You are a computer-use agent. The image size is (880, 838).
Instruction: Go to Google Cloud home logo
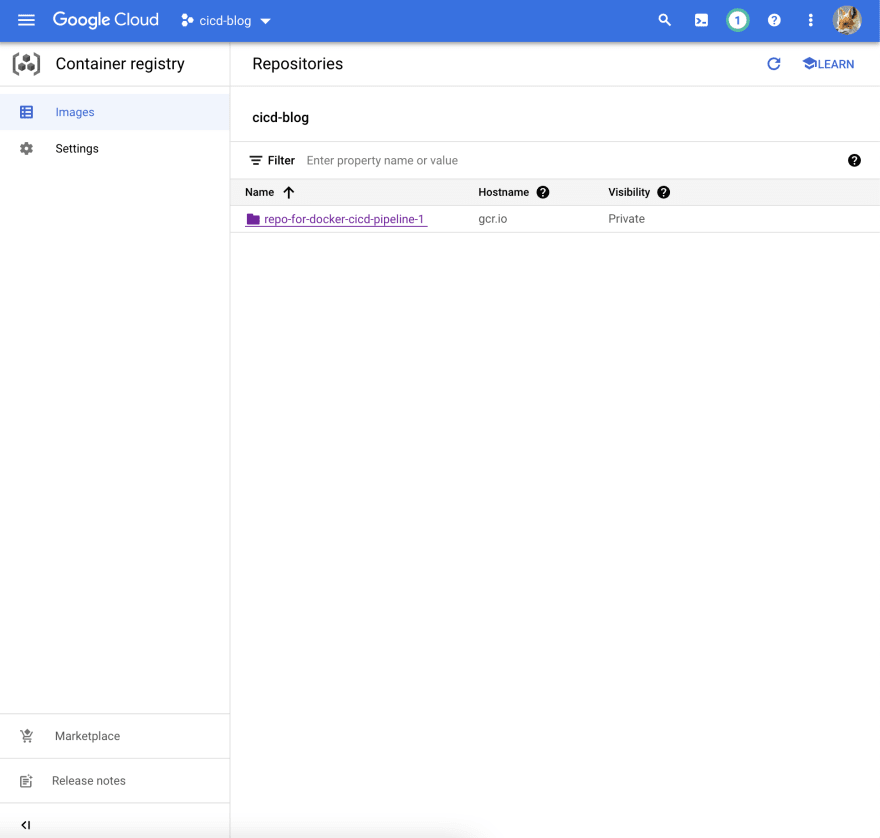(106, 20)
